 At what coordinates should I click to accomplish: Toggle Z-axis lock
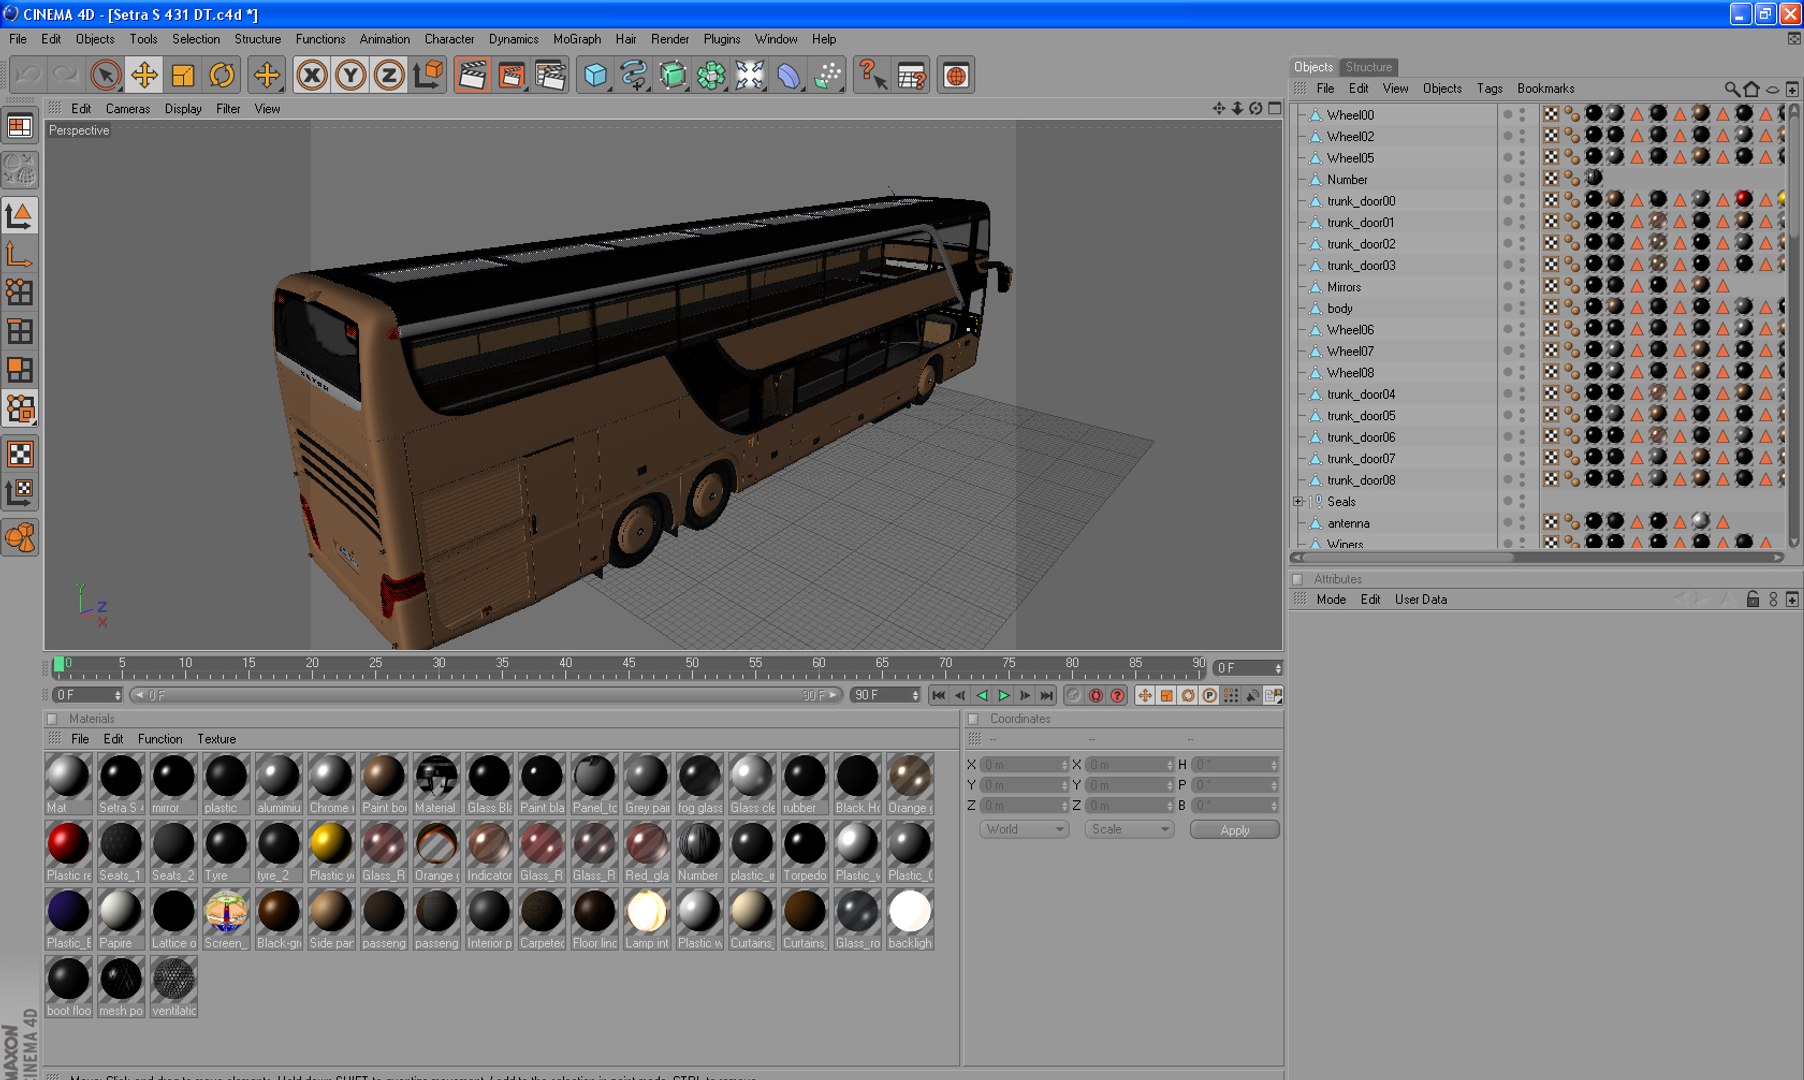click(389, 75)
